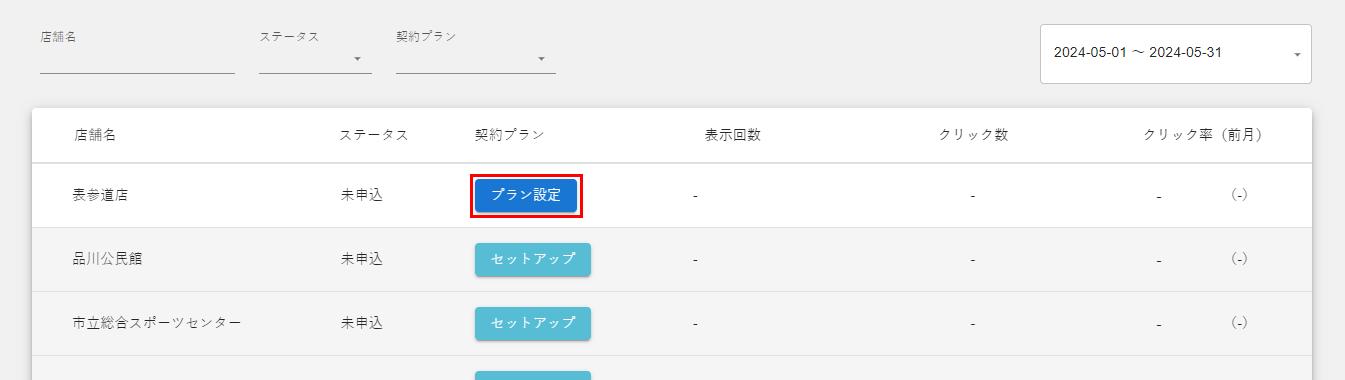Click the 表示回数 column header

pos(733,135)
